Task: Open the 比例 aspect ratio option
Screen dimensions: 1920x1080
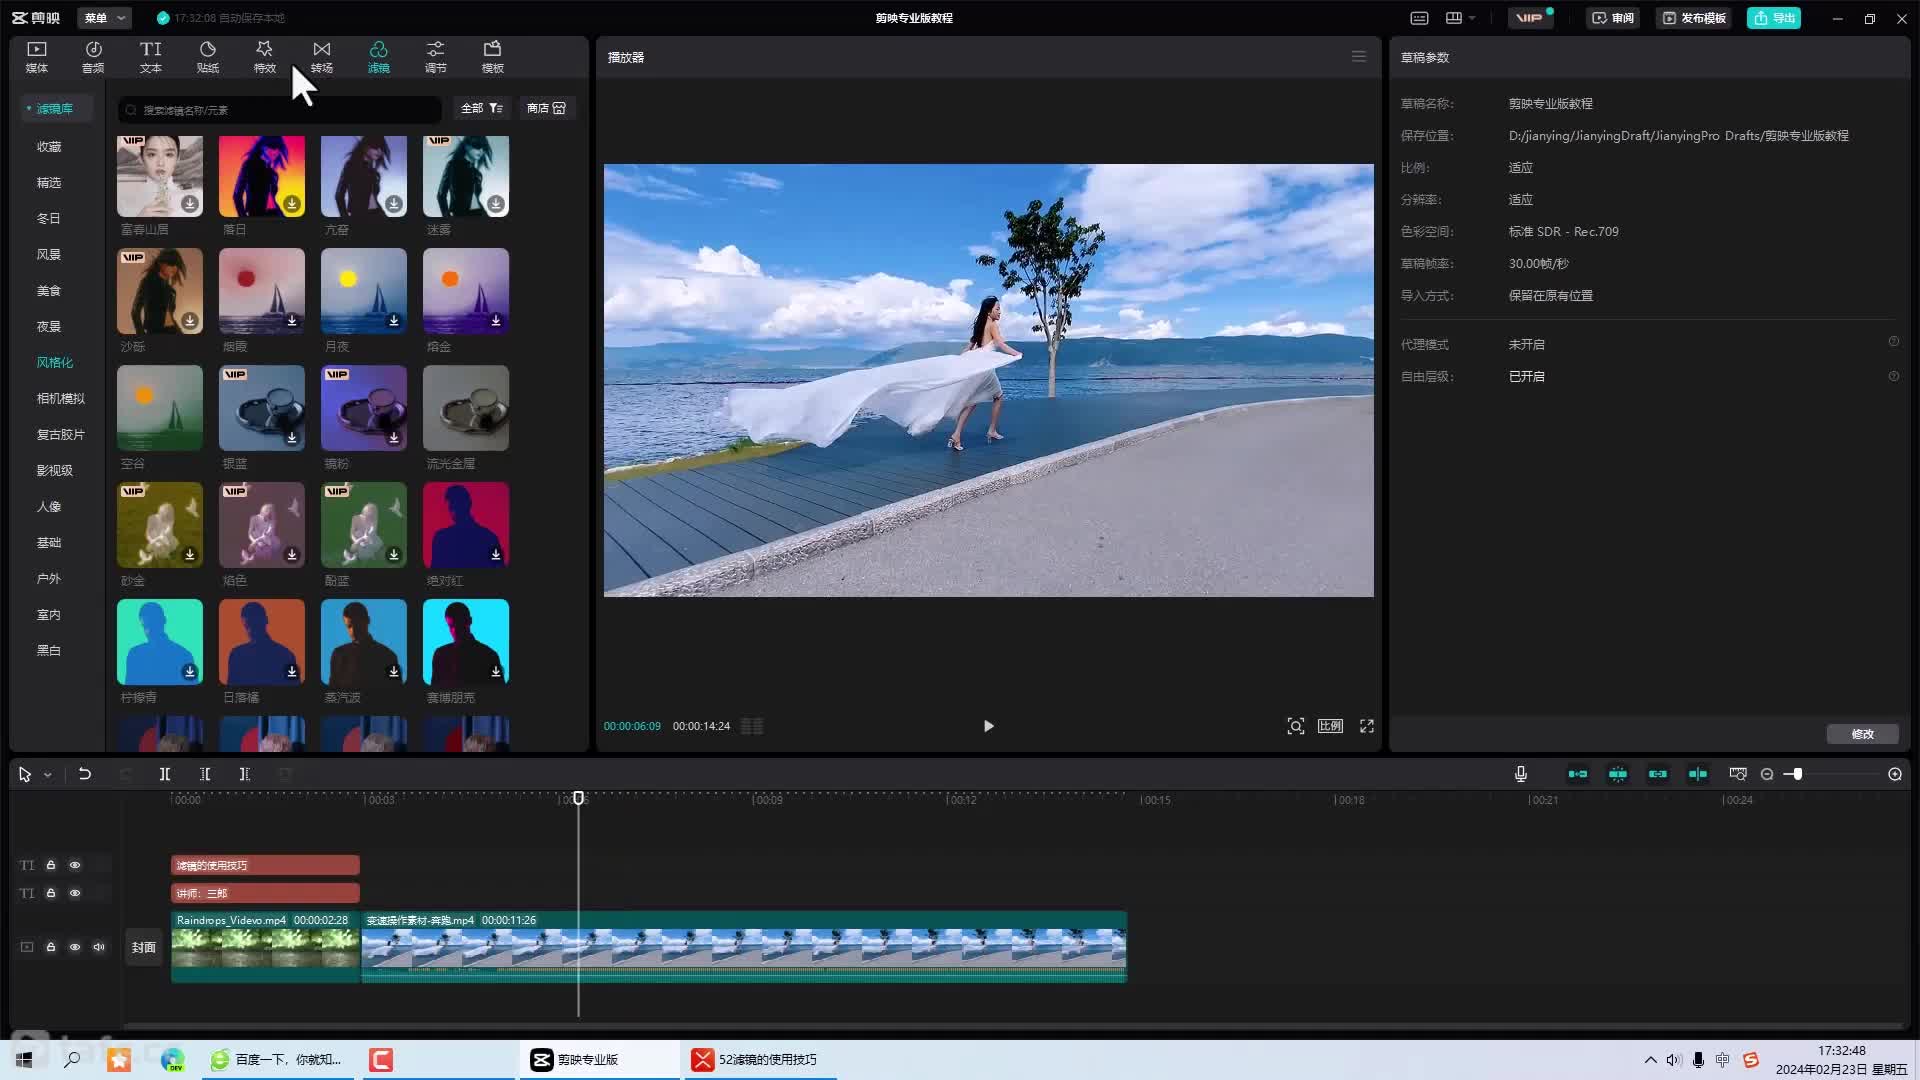Action: tap(1330, 726)
